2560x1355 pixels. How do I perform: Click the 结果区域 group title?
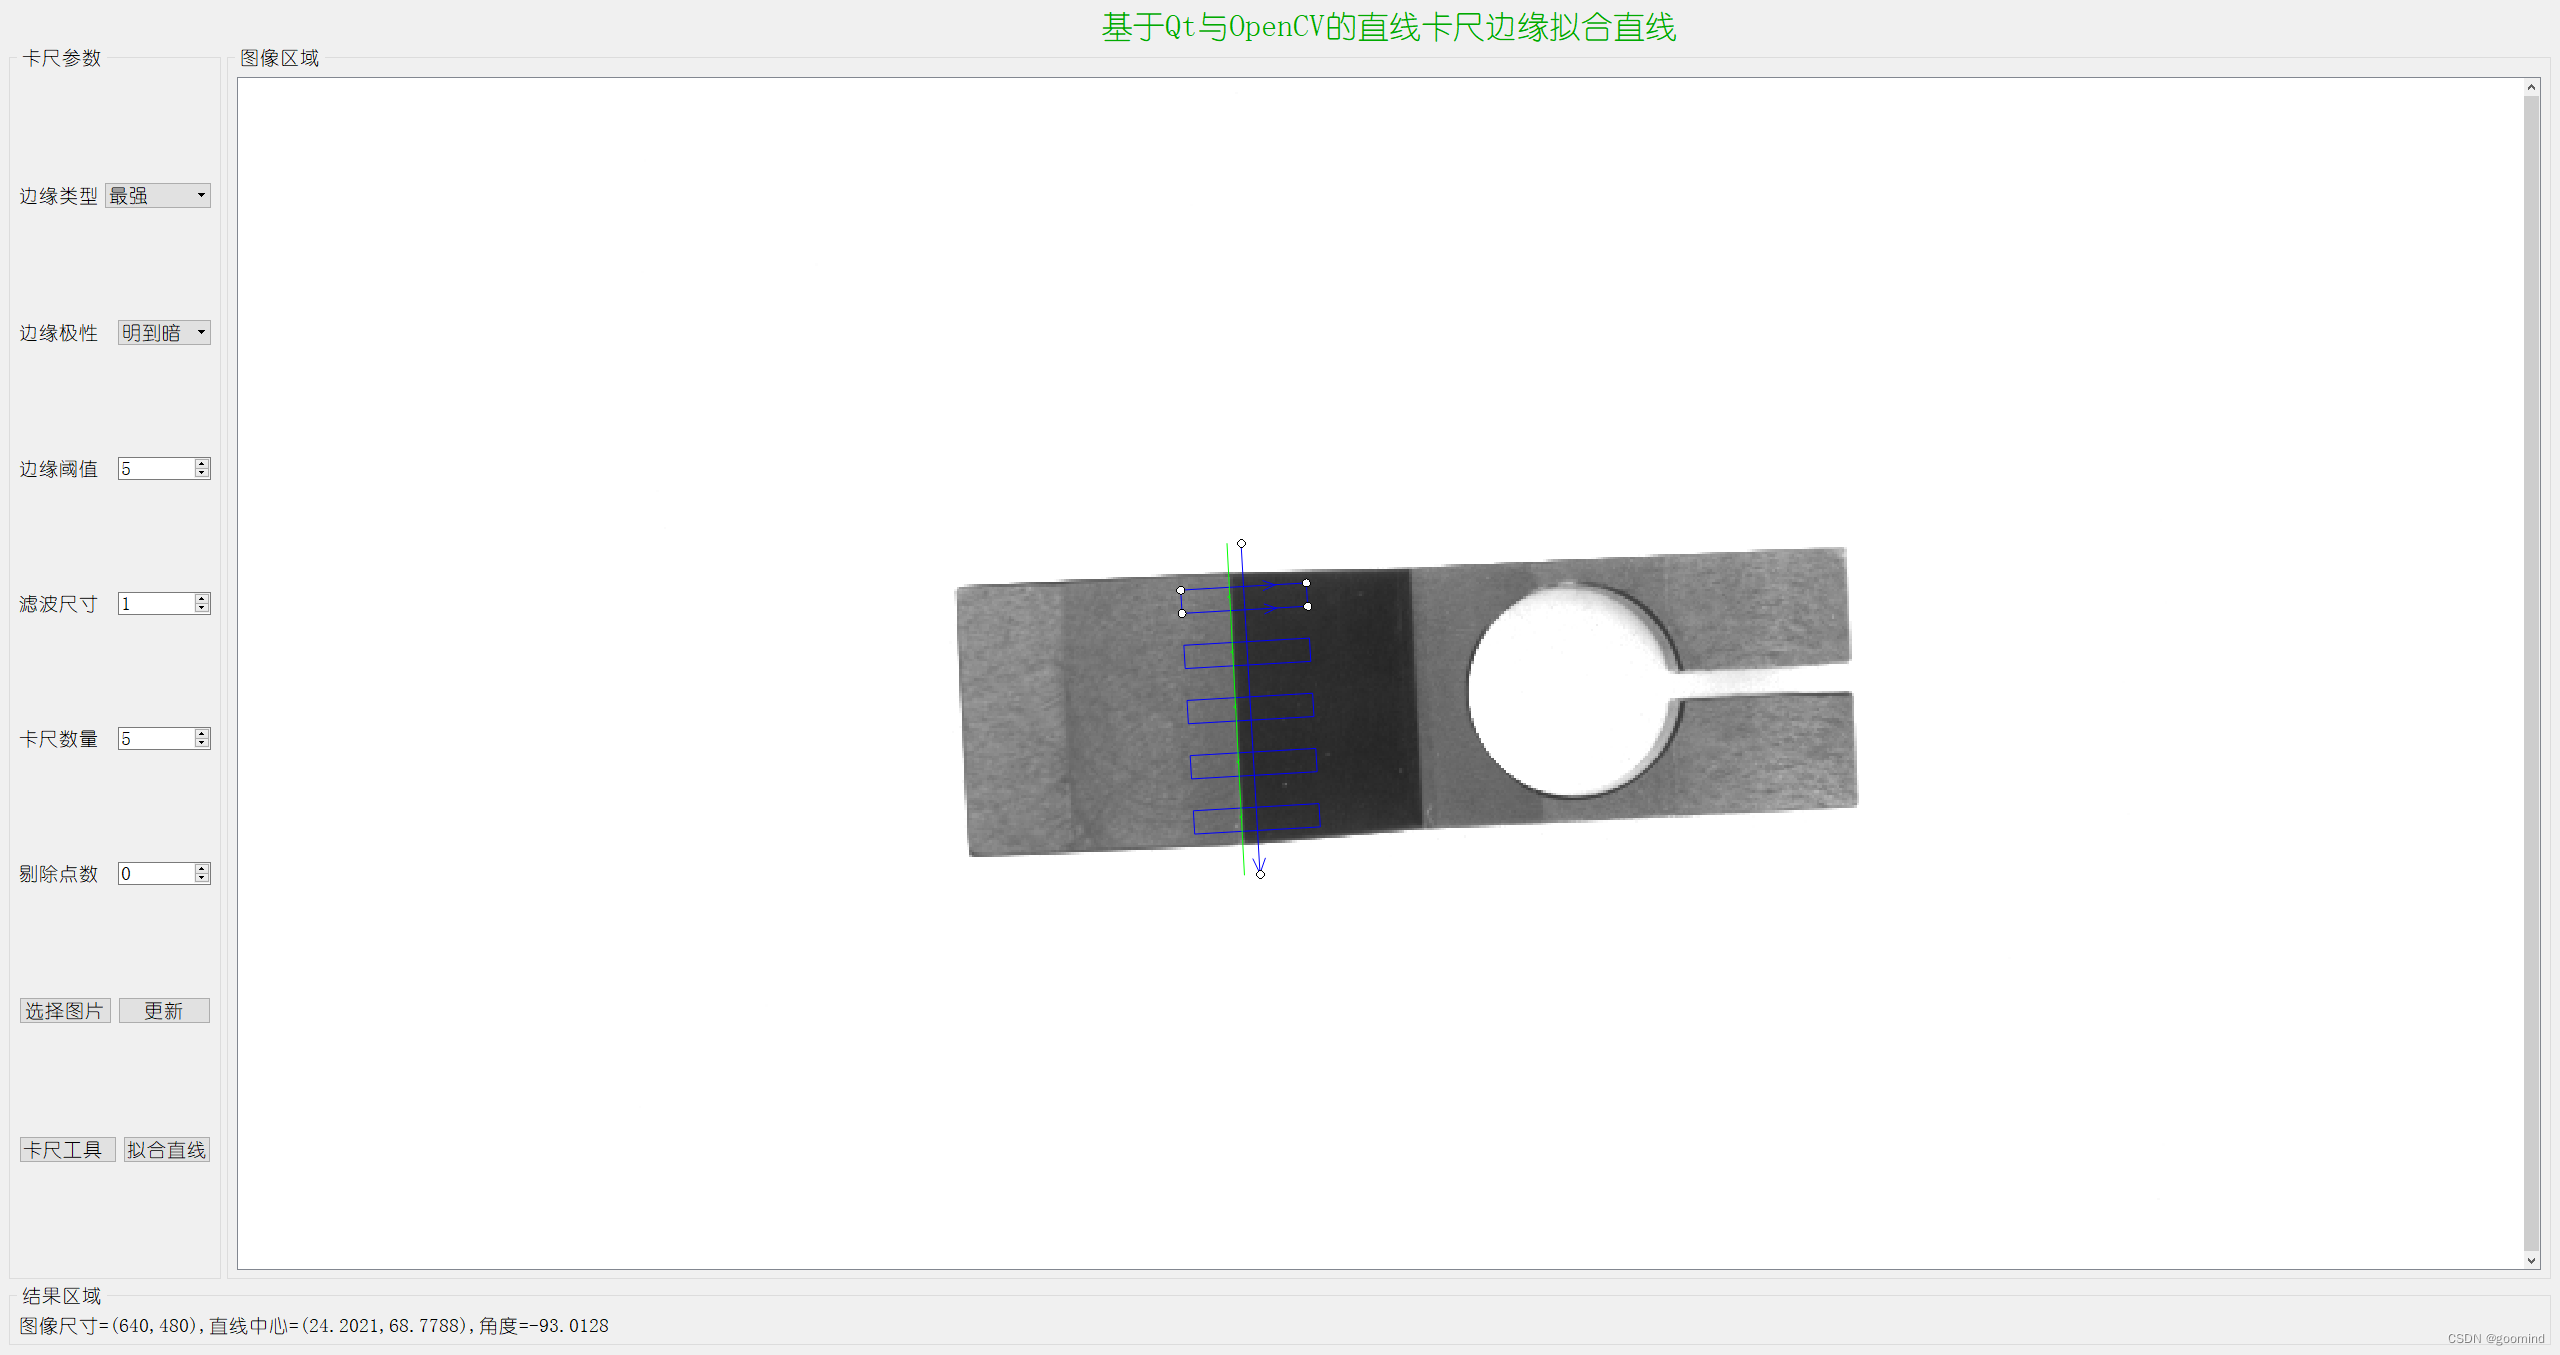pos(62,1296)
